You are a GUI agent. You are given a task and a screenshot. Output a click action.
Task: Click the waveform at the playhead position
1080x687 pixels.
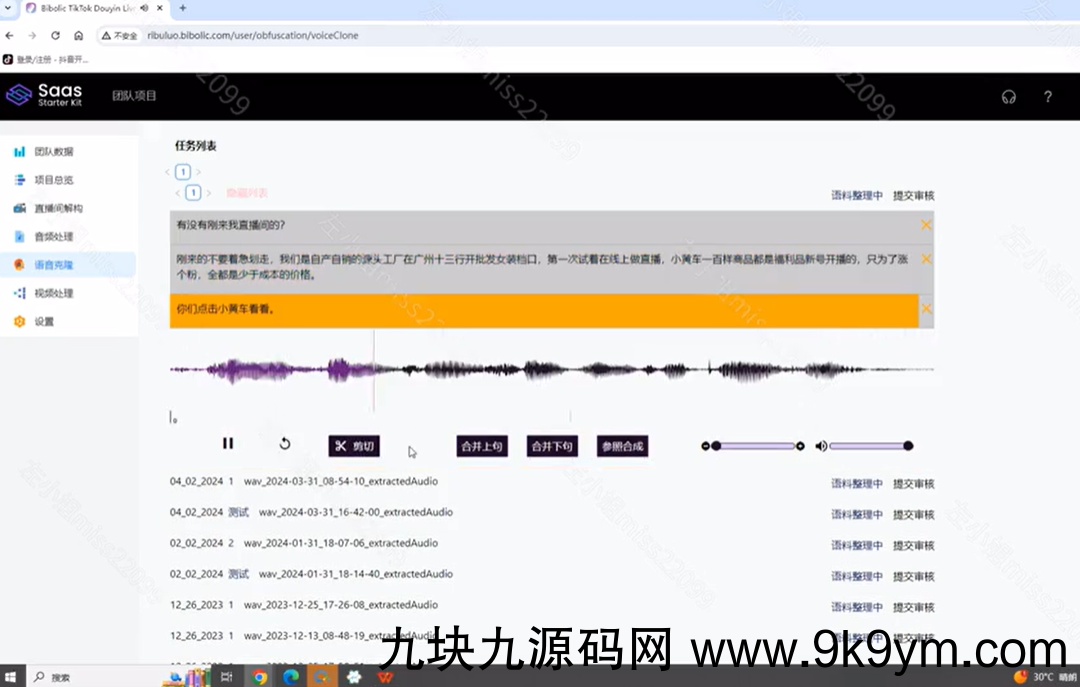pos(375,371)
